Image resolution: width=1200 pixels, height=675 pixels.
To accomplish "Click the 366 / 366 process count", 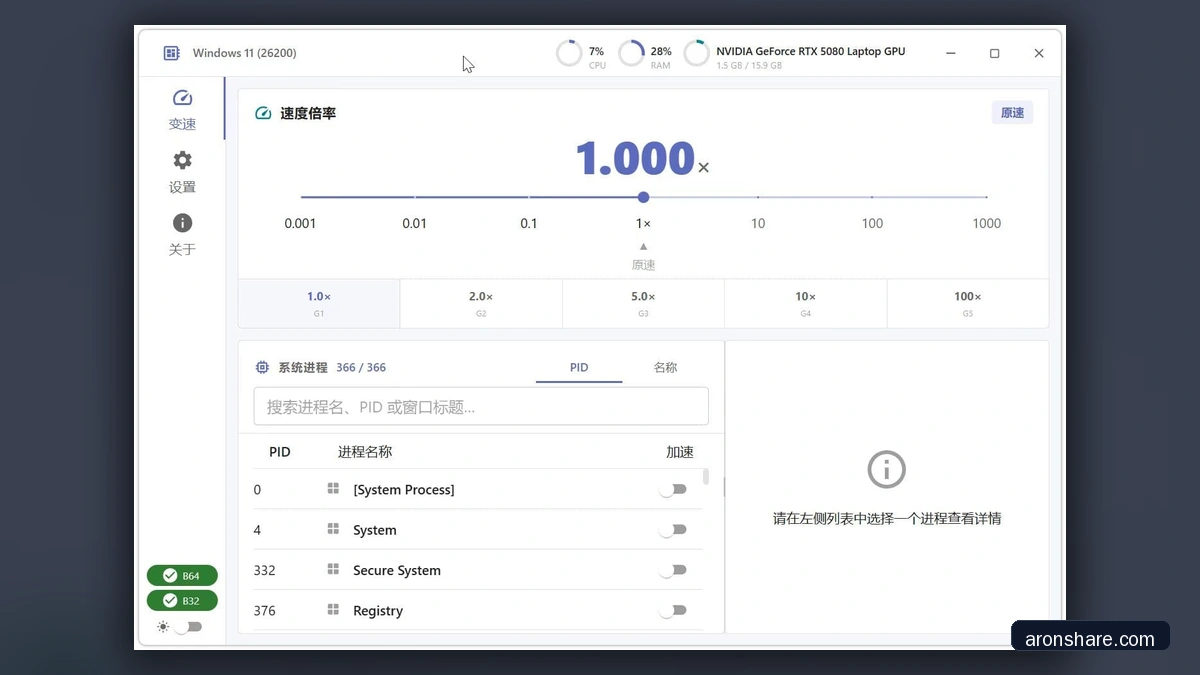I will 361,367.
